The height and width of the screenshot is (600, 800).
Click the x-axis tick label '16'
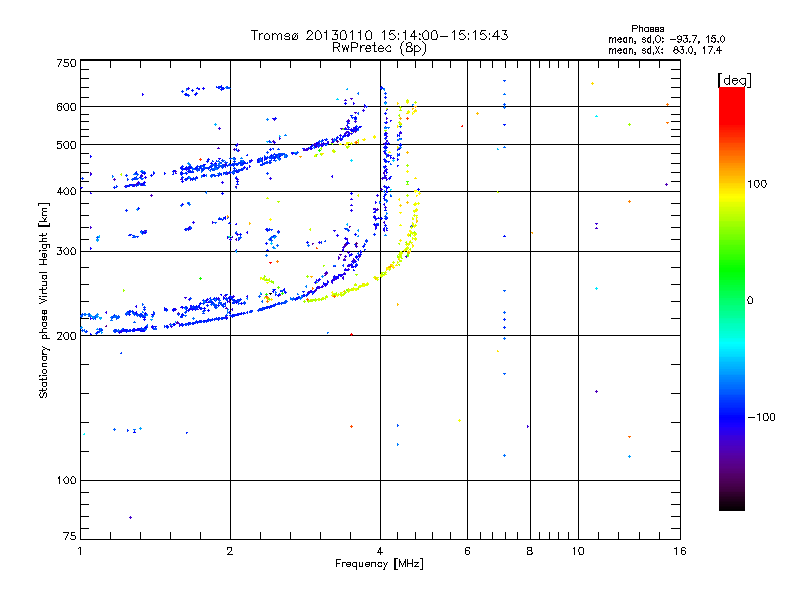[680, 551]
